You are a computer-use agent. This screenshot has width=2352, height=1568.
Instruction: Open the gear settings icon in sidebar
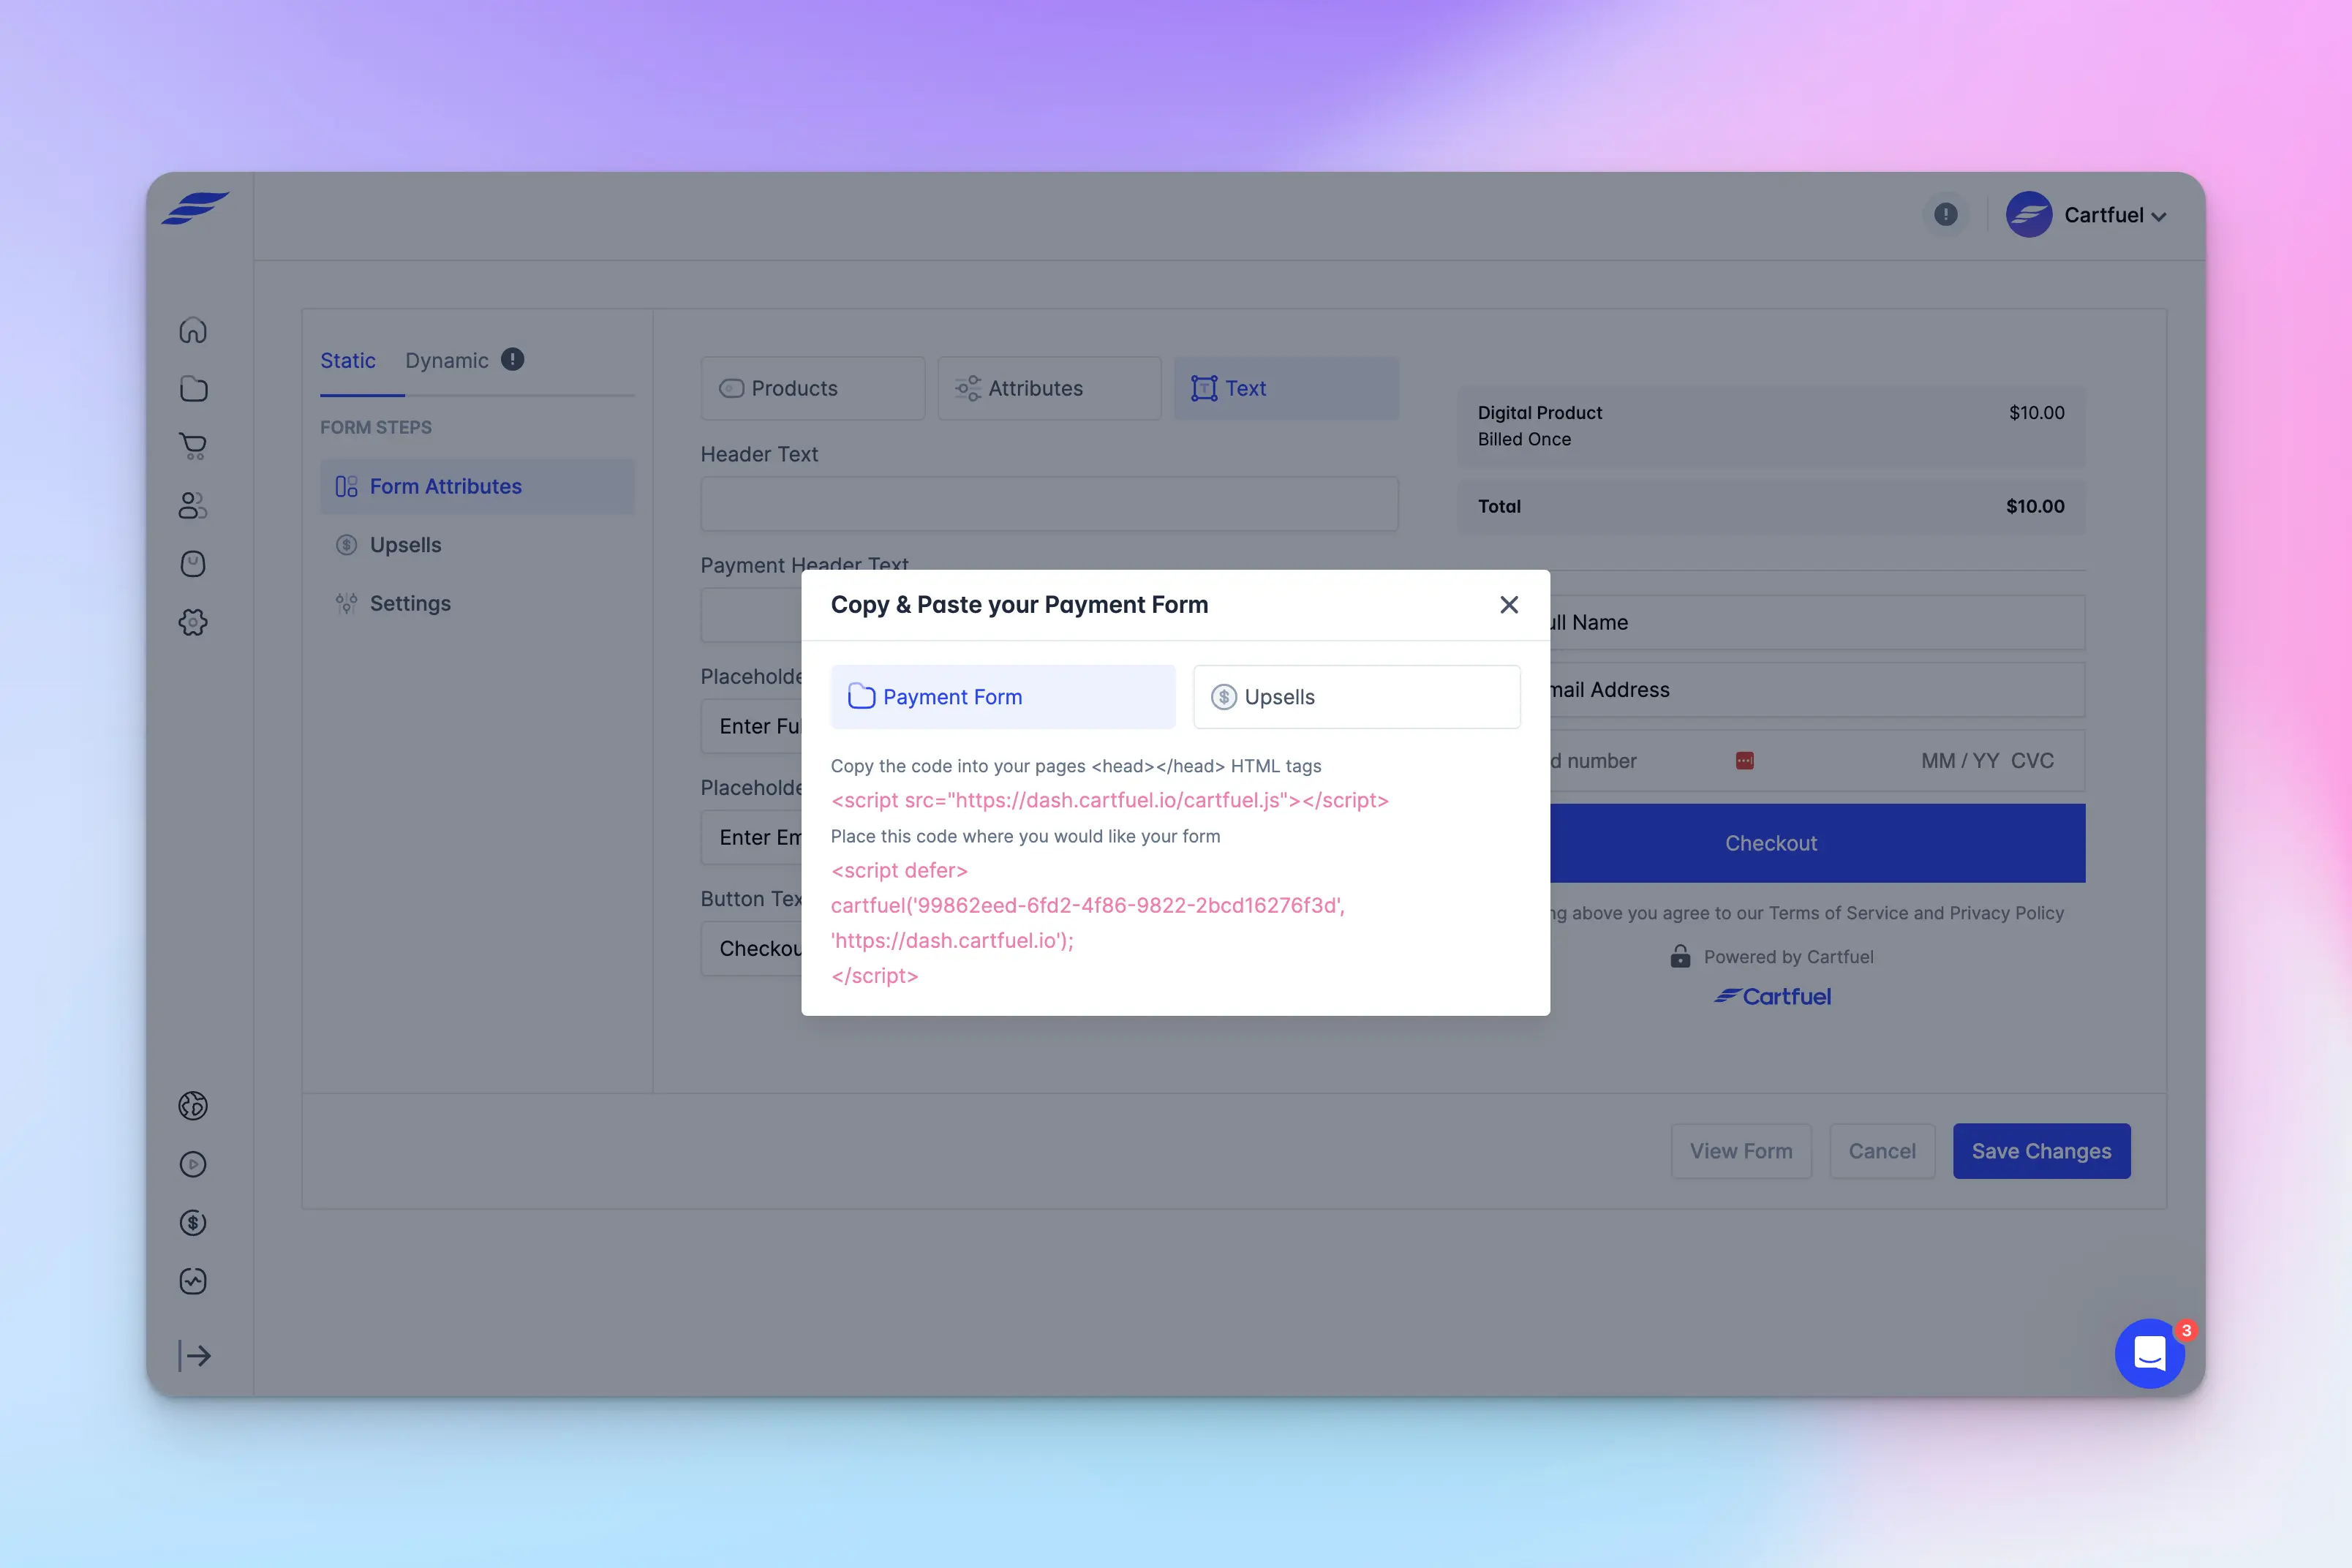[193, 622]
